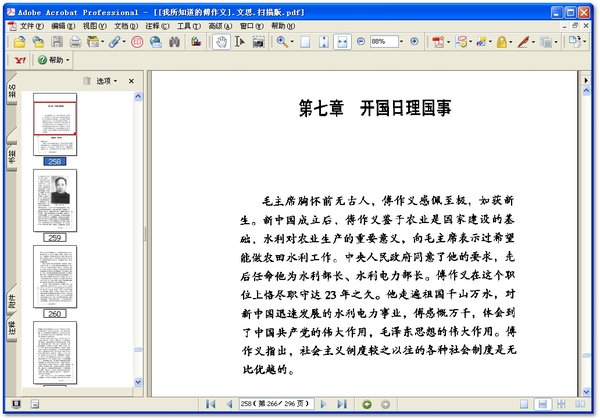Go to the next page

pyautogui.click(x=323, y=404)
